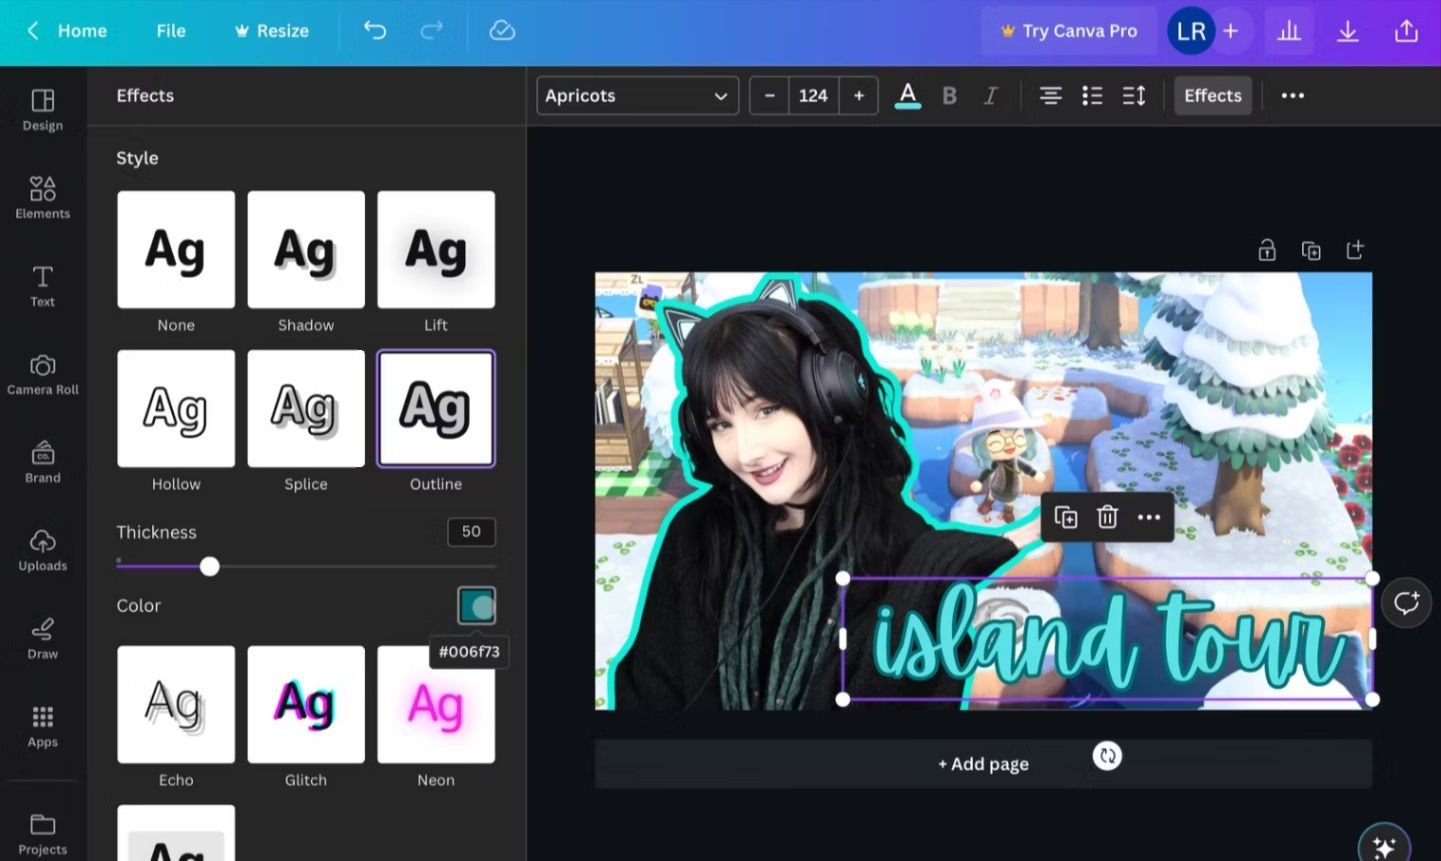Toggle italic formatting
The height and width of the screenshot is (861, 1441).
click(990, 95)
